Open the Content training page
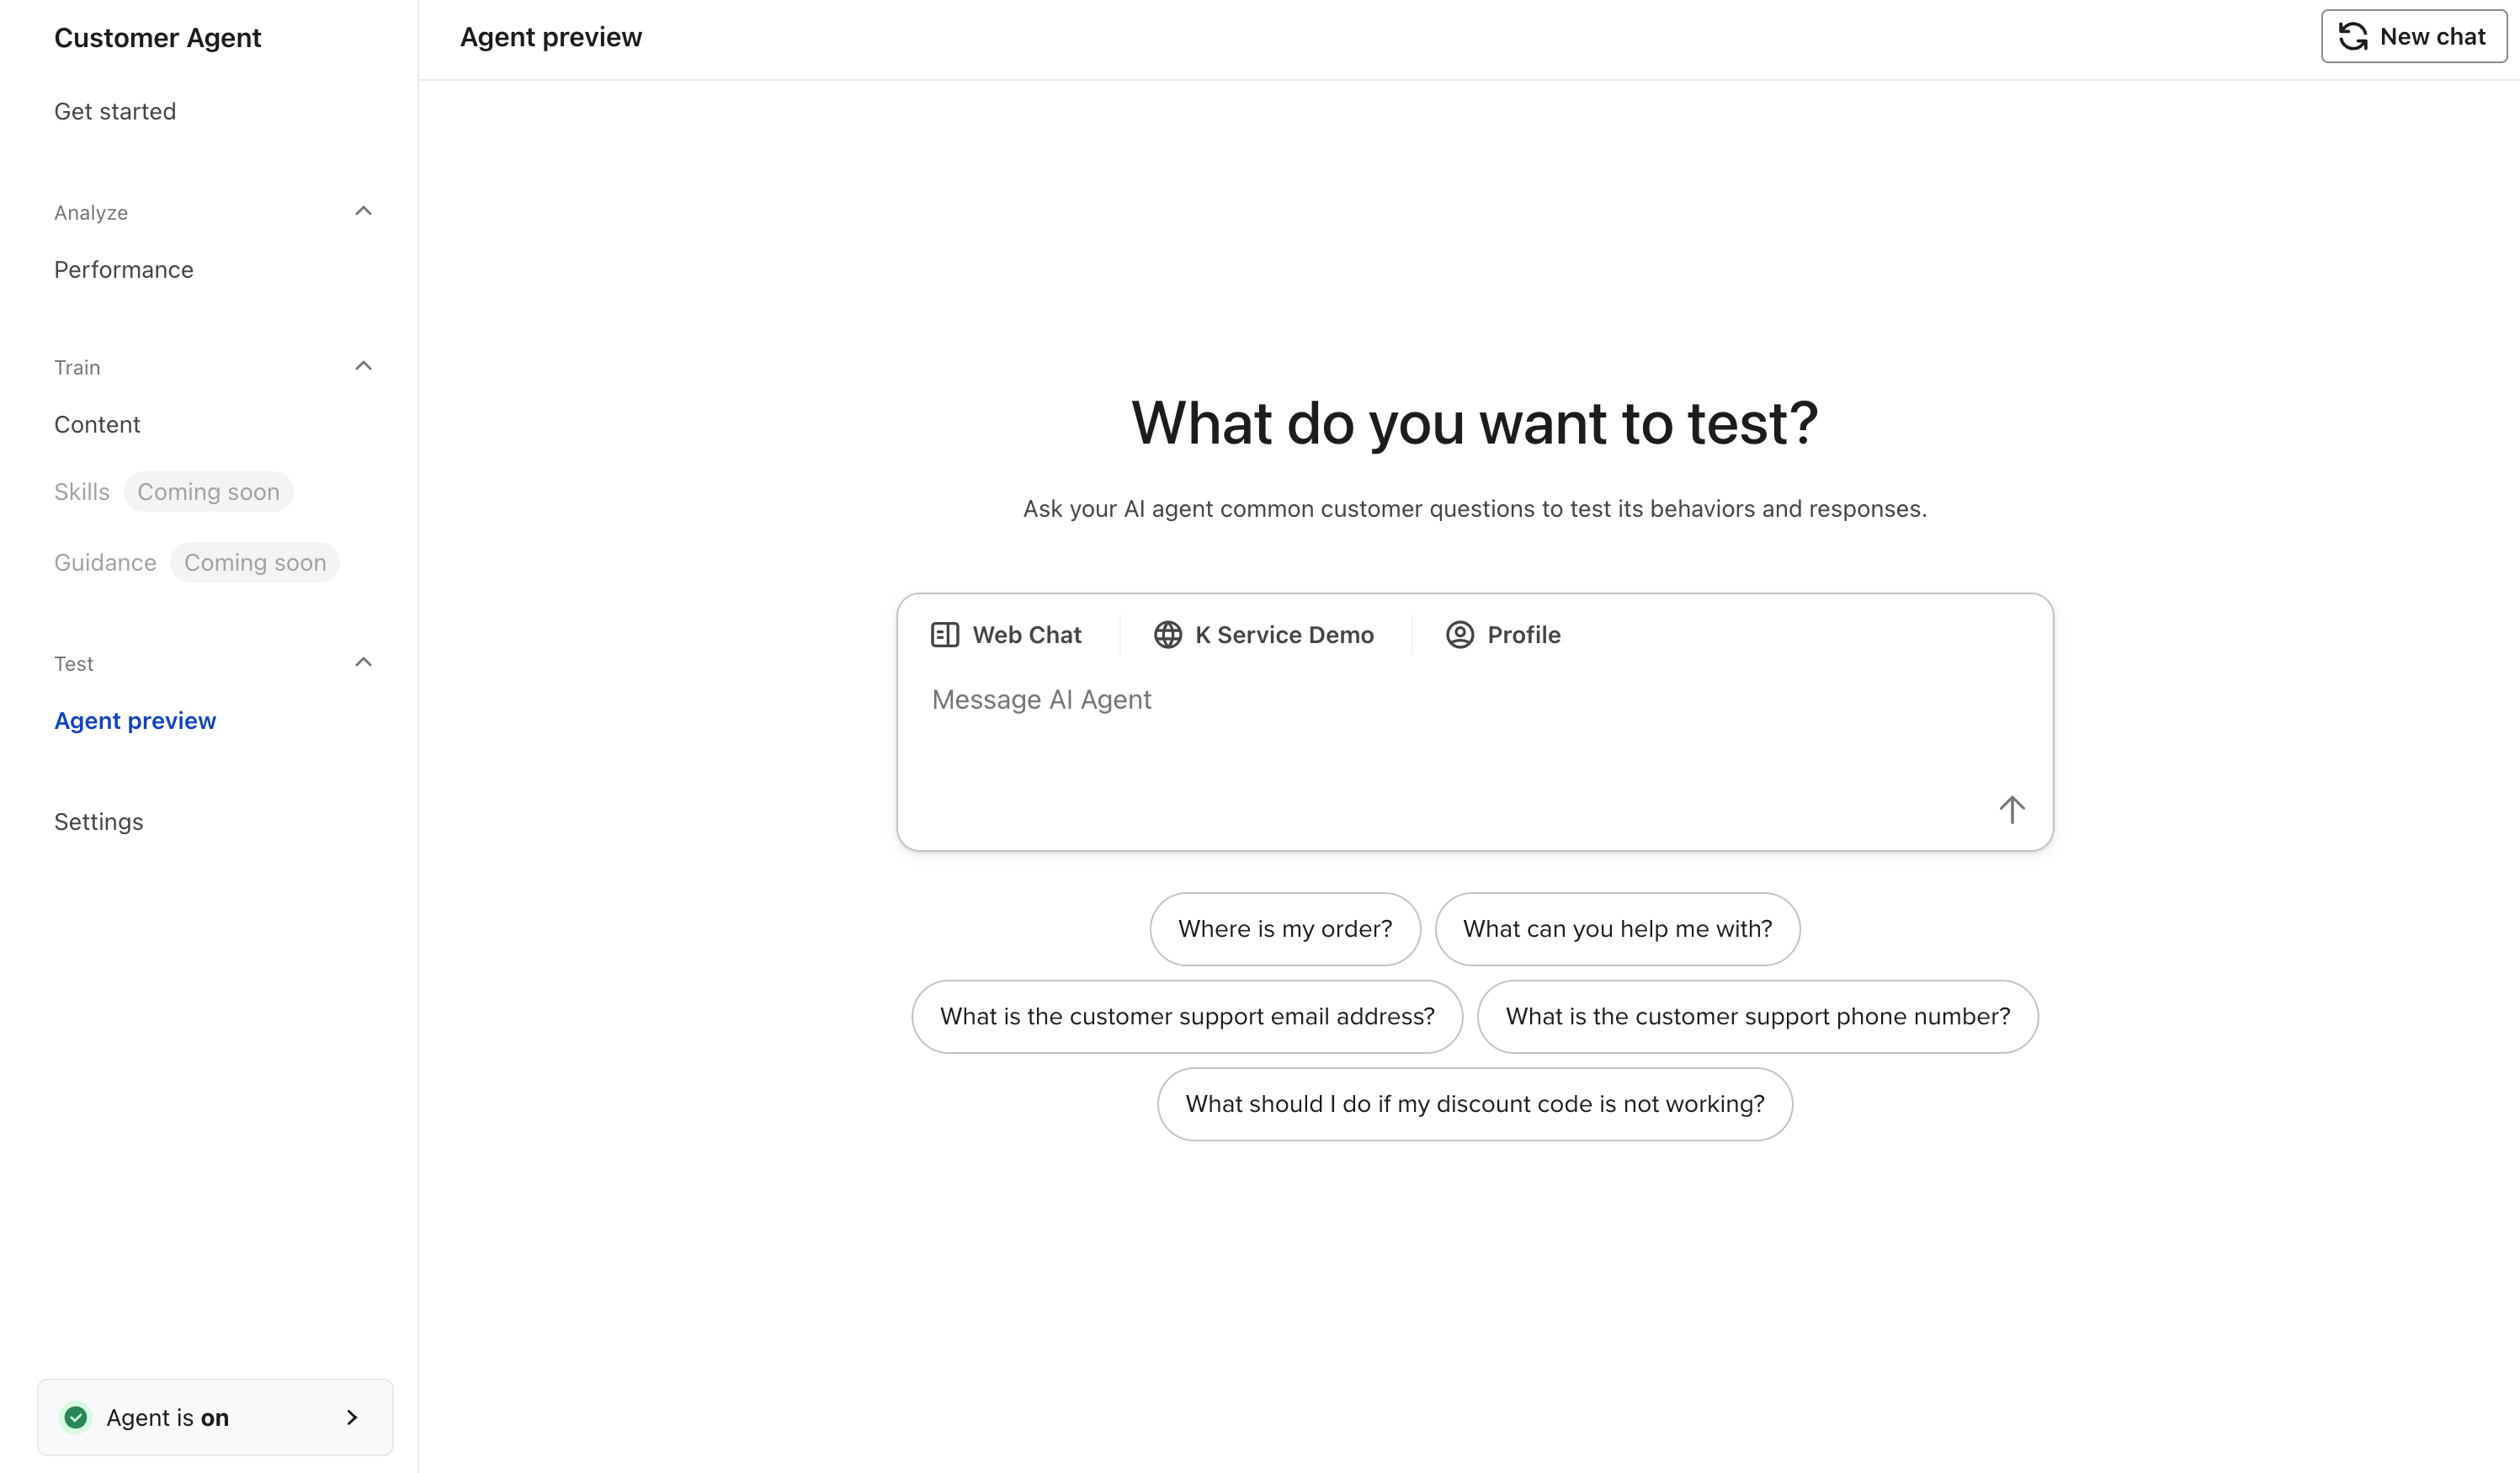Screen dimensions: 2520x1473 coord(97,425)
